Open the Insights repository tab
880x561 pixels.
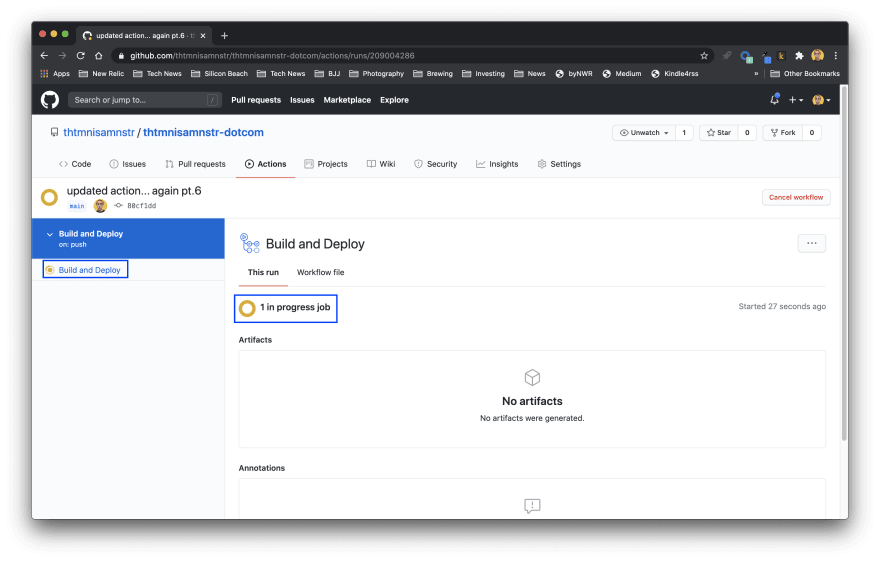(497, 164)
